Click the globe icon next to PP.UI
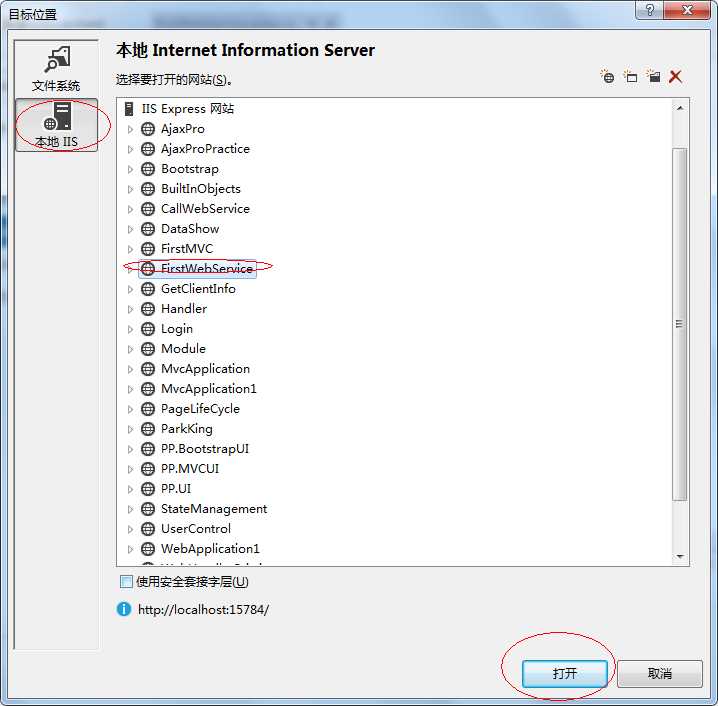The image size is (718, 706). coord(148,489)
